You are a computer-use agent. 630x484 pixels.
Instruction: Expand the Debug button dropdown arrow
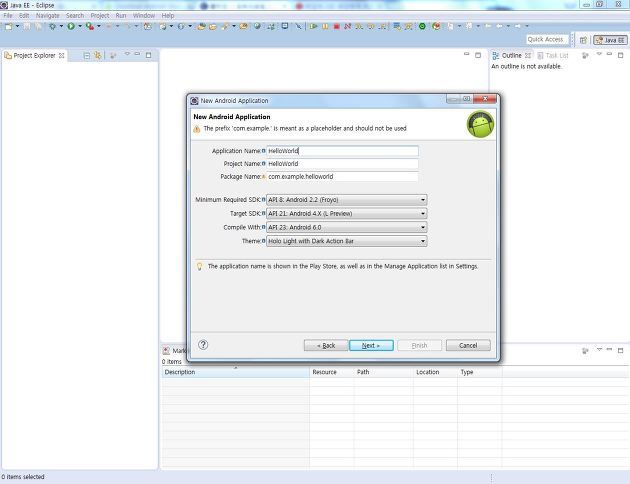click(x=61, y=27)
